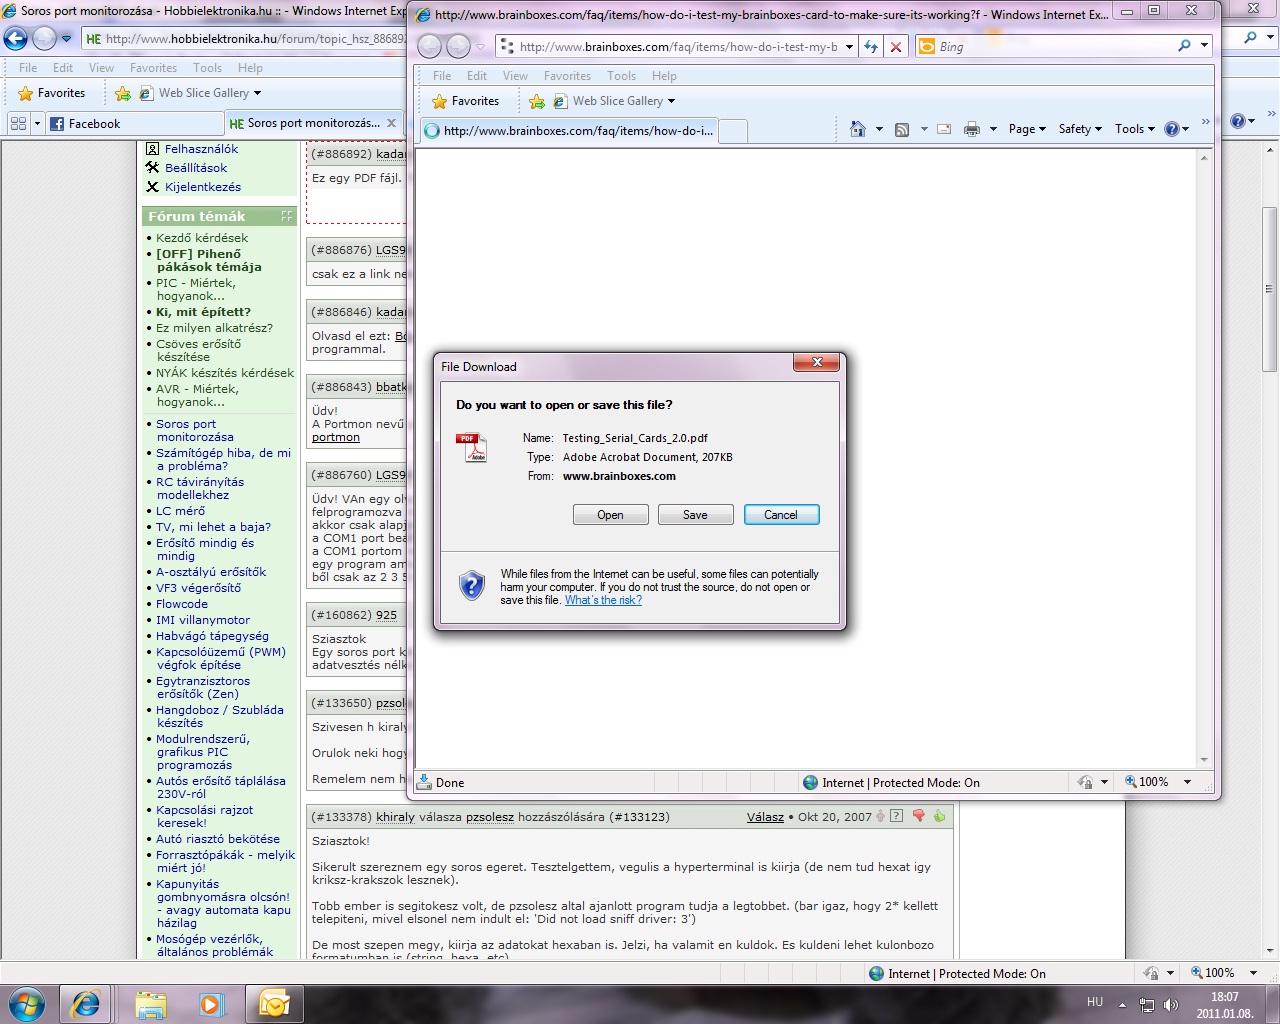1280x1024 pixels.
Task: Expand Web Slice Gallery dropdown in brainboxes window
Action: tap(671, 101)
